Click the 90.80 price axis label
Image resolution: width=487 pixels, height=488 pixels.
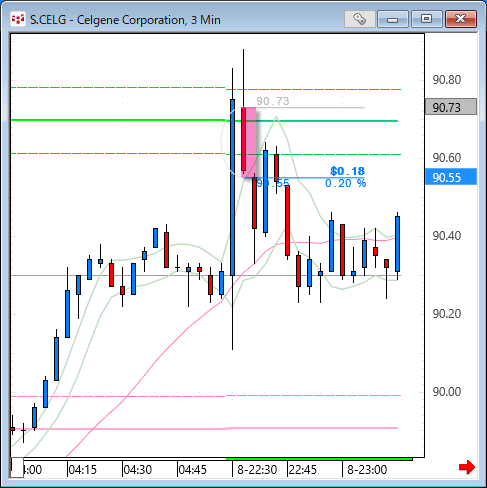click(x=447, y=80)
